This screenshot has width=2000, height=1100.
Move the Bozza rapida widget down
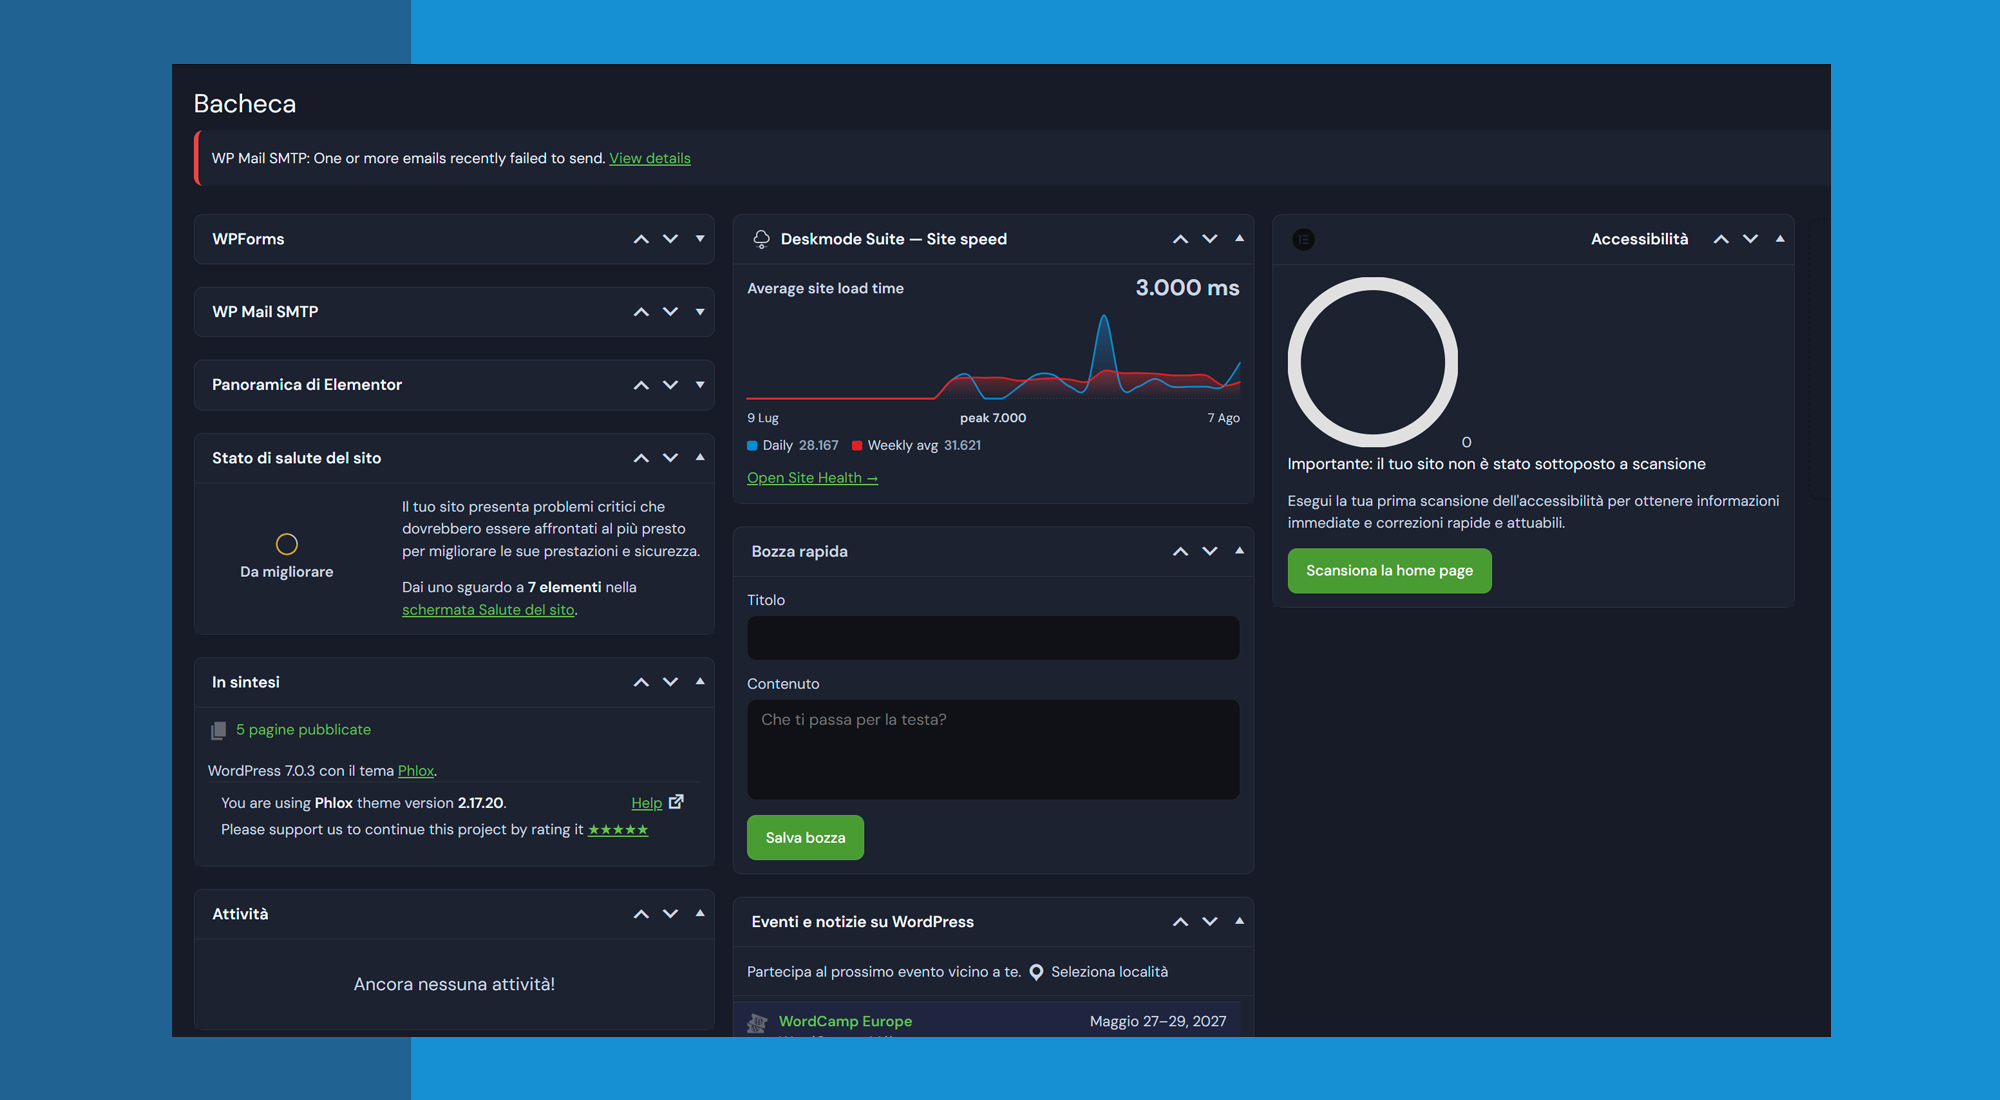pos(1210,551)
